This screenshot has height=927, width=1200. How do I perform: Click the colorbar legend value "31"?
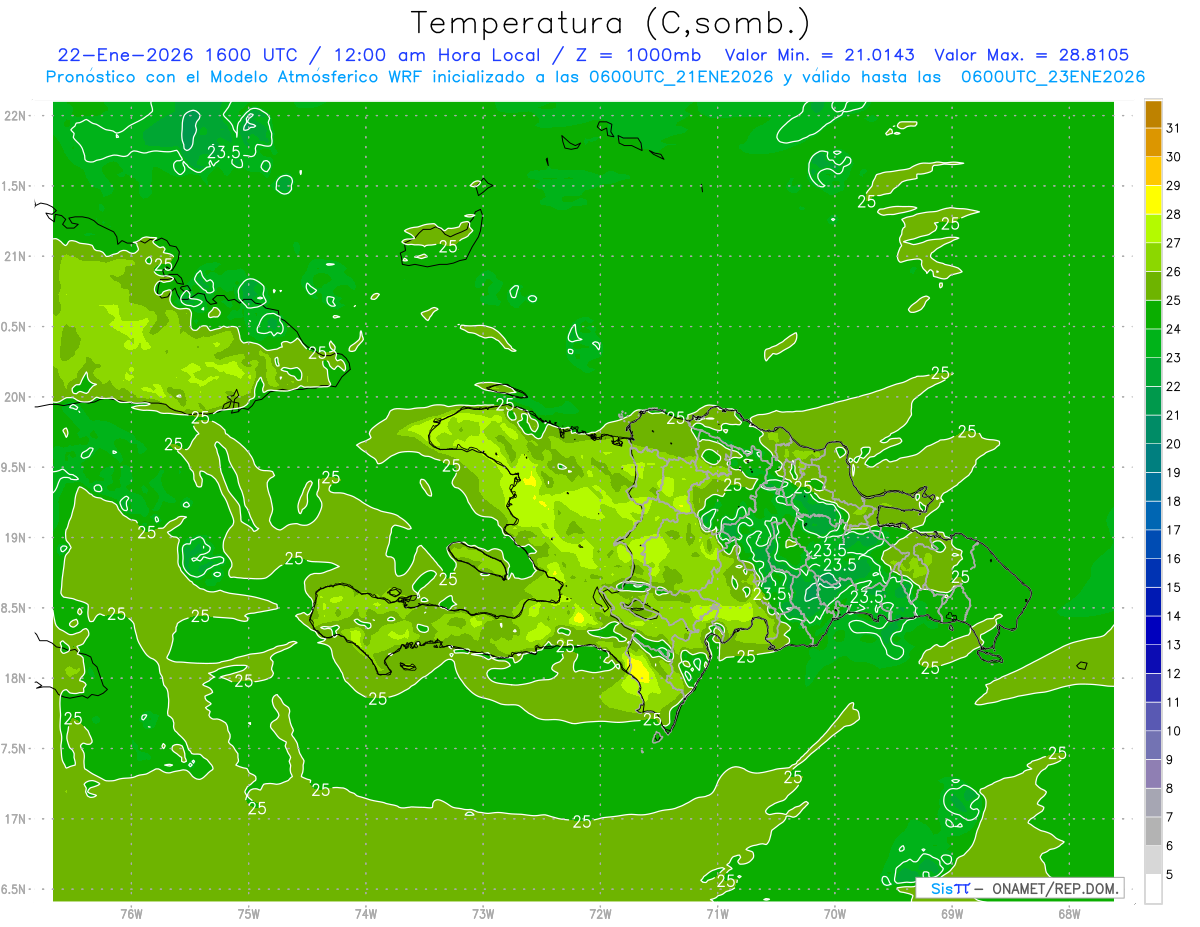coord(1173,127)
